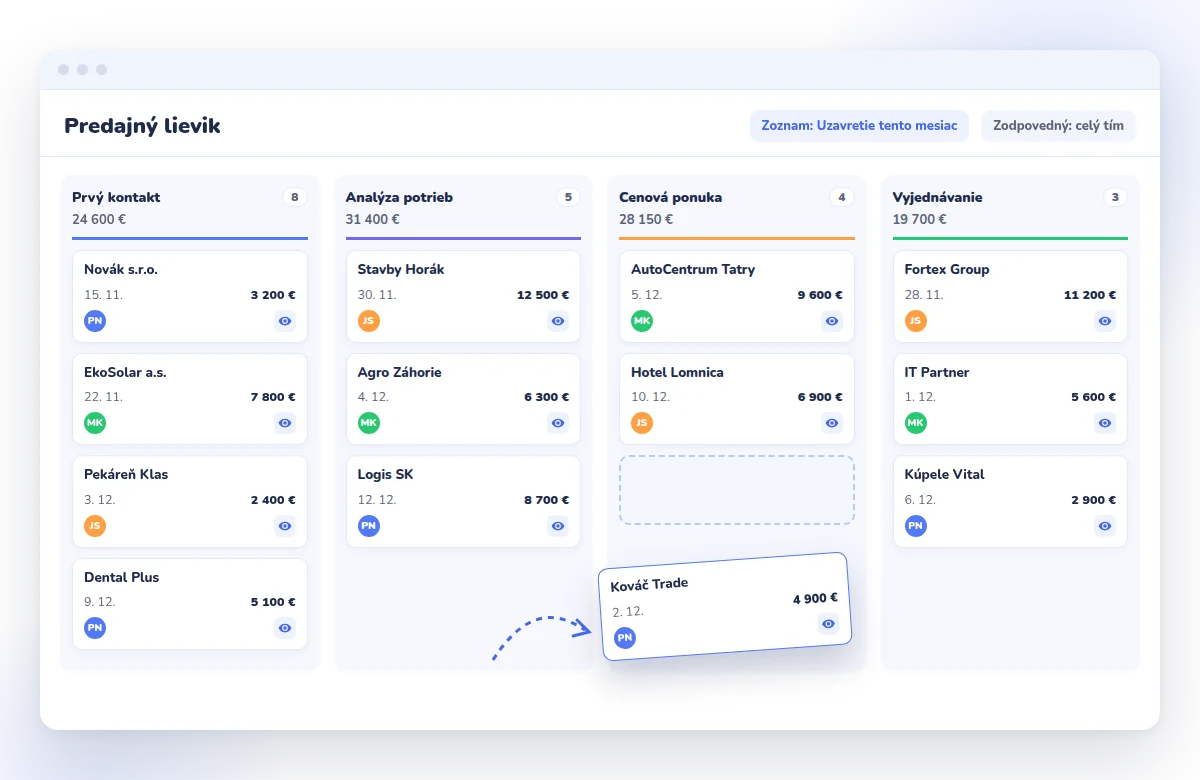The height and width of the screenshot is (780, 1200).
Task: Click the eye icon on Stavby Horák card
Action: click(558, 321)
